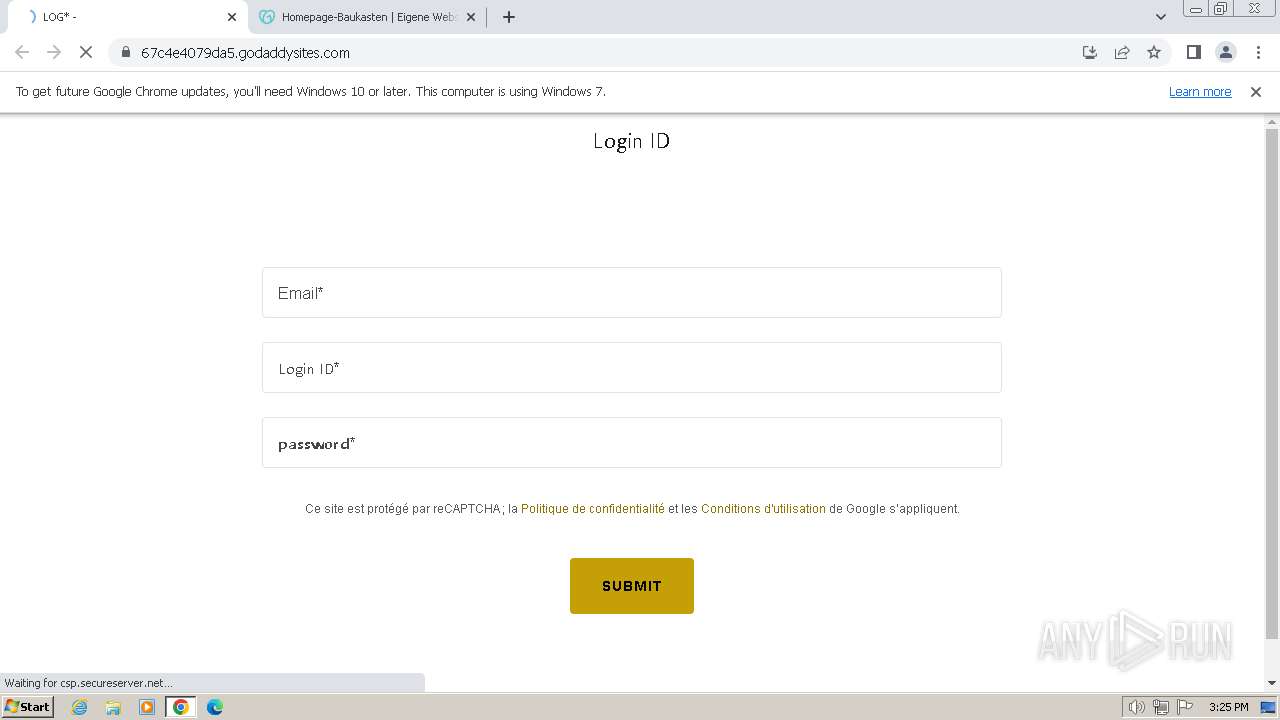Click into the Login ID field
1280x720 pixels.
pyautogui.click(x=632, y=368)
